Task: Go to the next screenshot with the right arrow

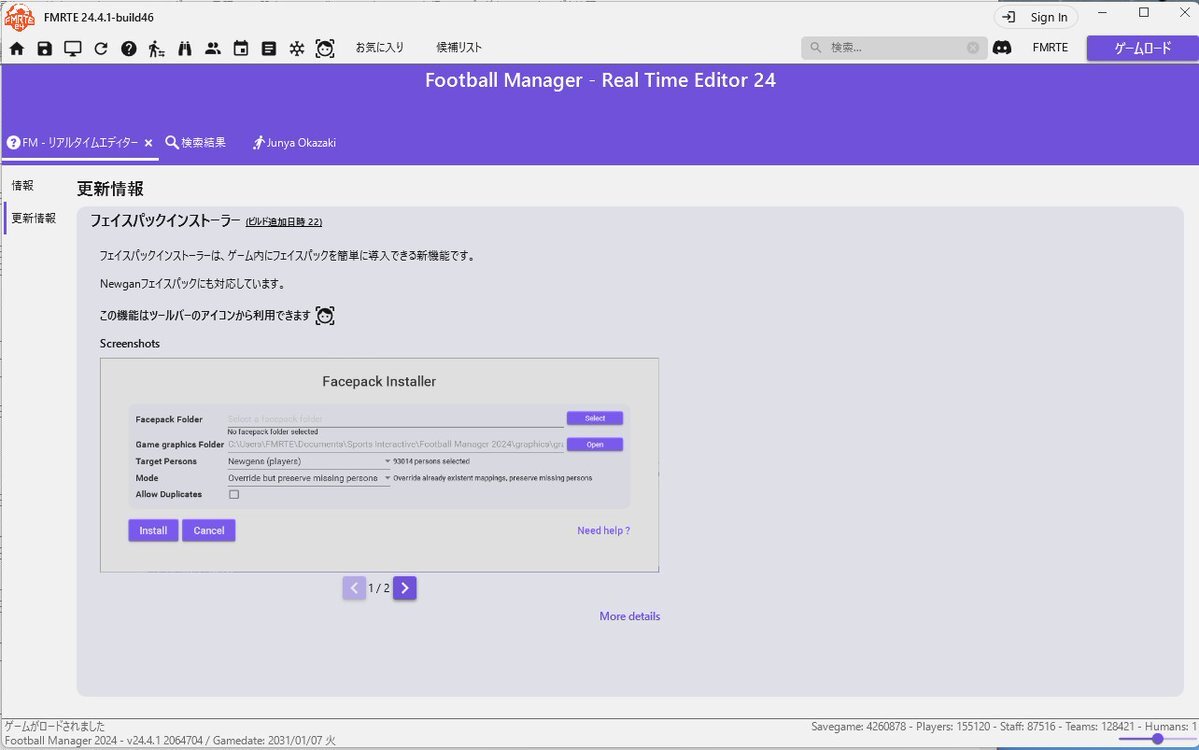Action: [x=405, y=588]
